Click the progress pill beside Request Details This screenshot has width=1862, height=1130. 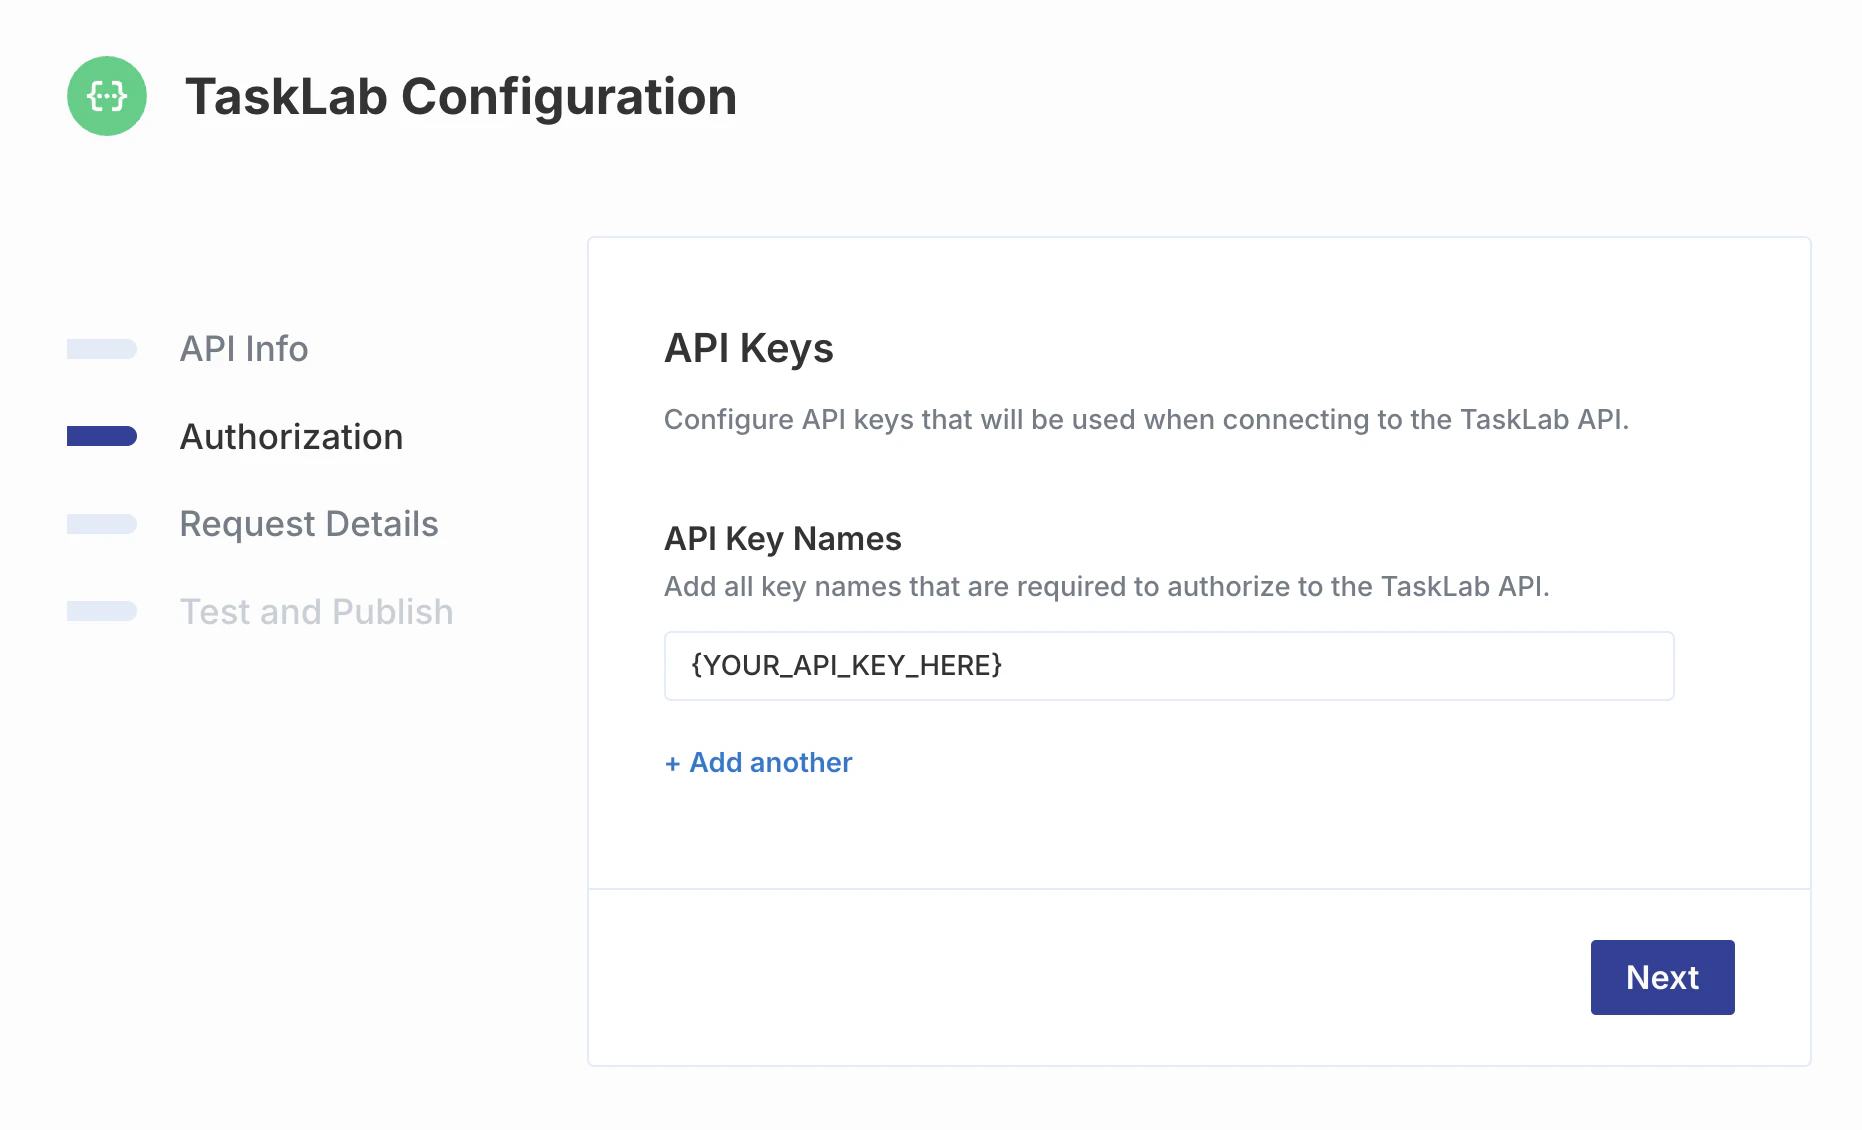(101, 523)
